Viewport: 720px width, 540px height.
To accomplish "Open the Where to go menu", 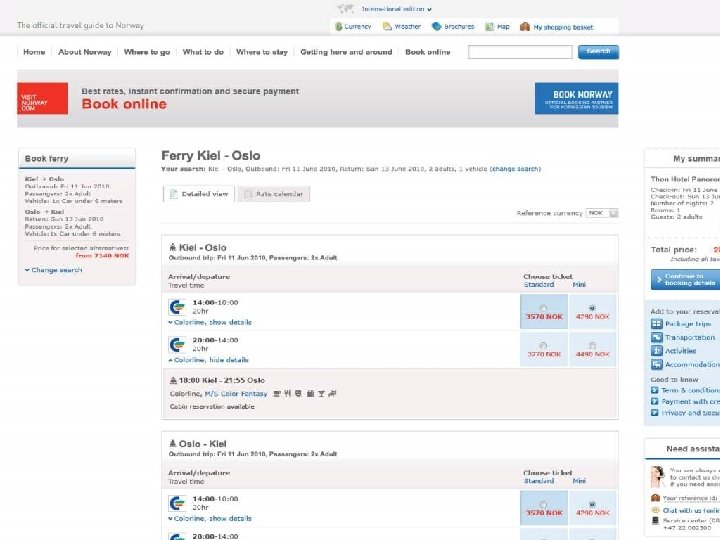I will click(147, 52).
